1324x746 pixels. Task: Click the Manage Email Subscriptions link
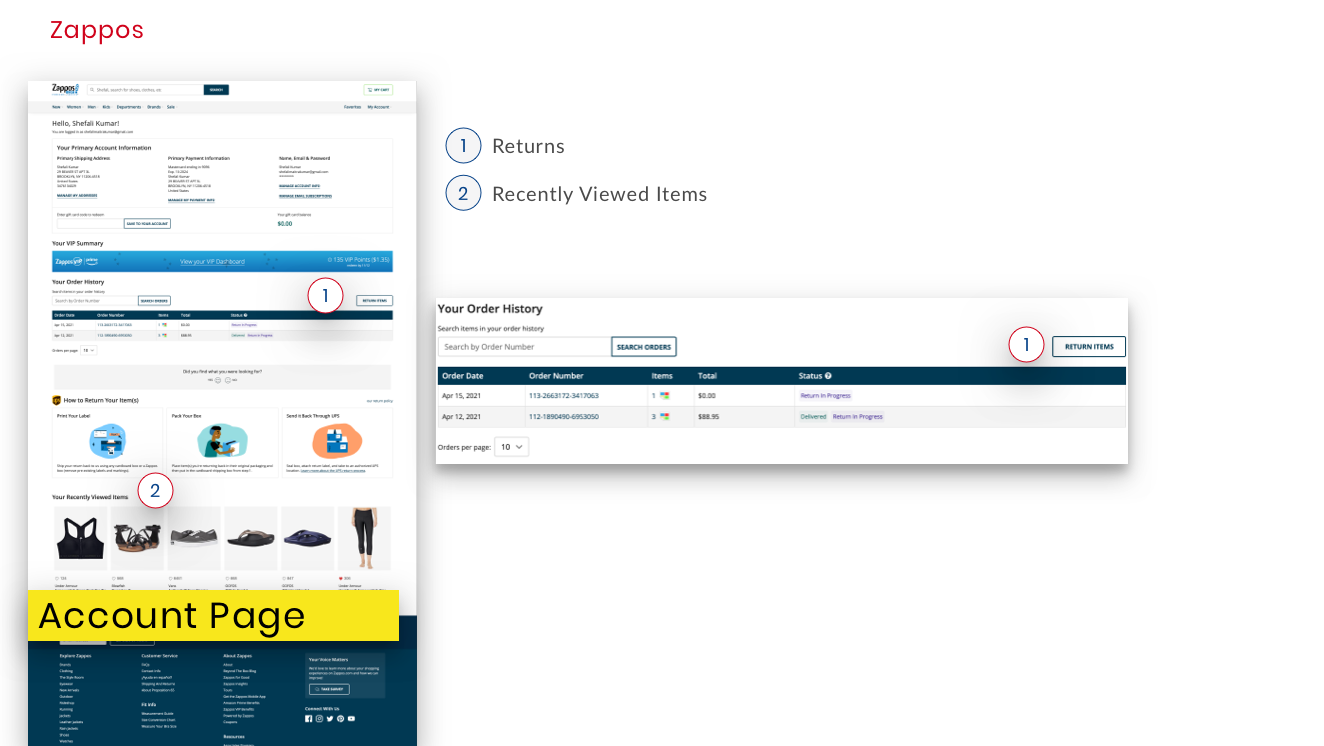pos(305,196)
